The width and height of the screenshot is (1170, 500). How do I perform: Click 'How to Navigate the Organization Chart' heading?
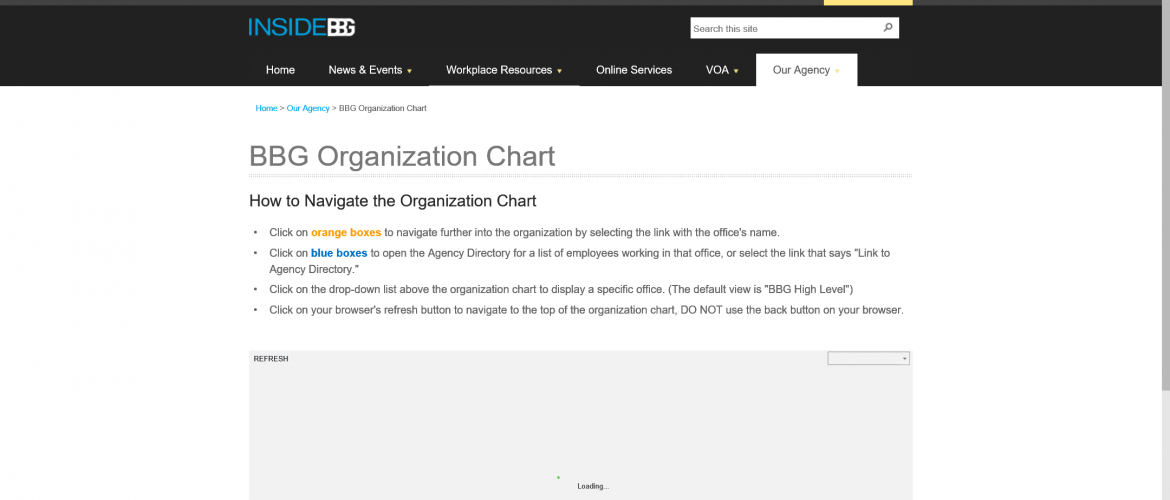coord(393,201)
